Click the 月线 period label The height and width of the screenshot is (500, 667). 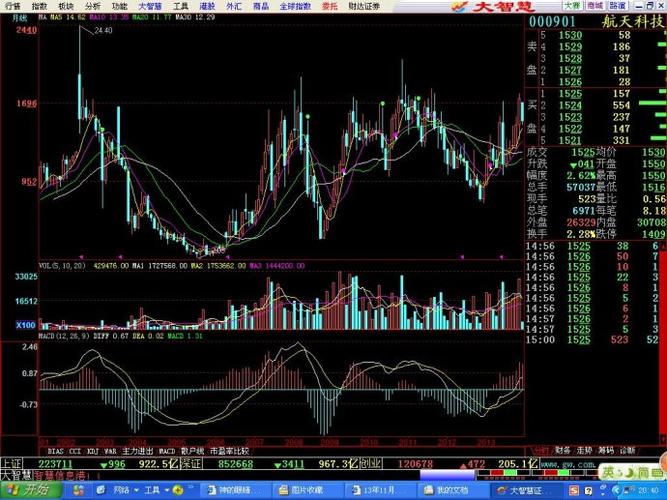(x=20, y=18)
